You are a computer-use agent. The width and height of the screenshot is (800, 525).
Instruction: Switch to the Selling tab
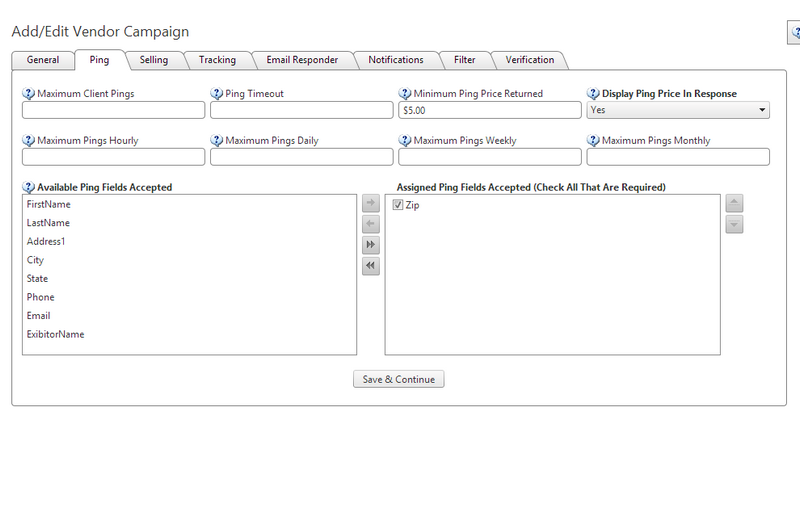[154, 60]
